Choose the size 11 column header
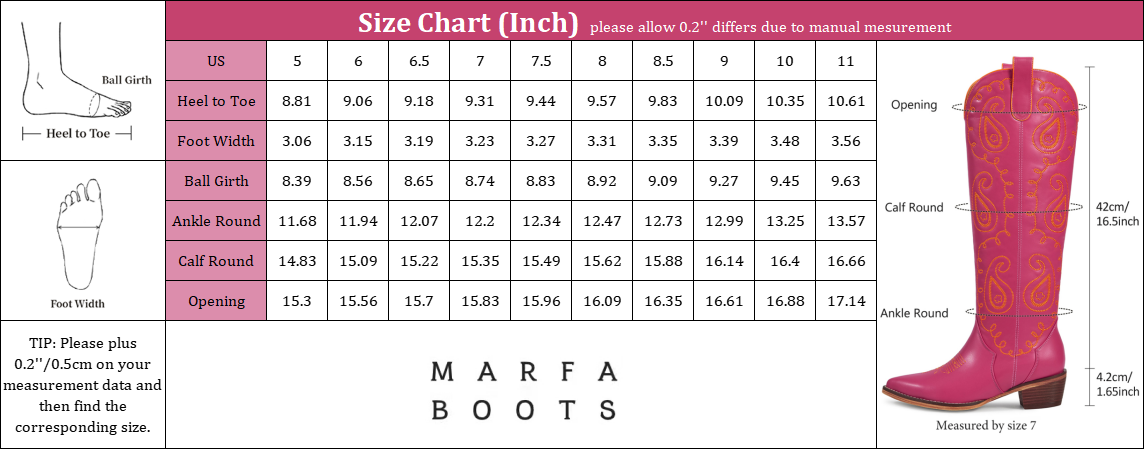 coord(846,61)
